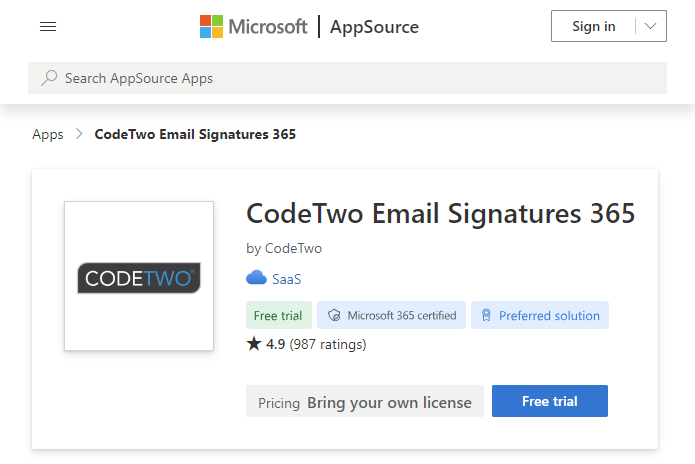Open the 987 ratings link
Viewport: 695px width, 464px height.
(x=328, y=344)
